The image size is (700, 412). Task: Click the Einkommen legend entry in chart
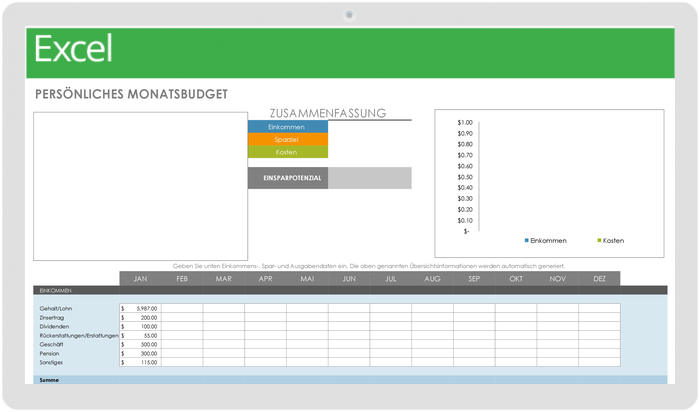coord(546,241)
